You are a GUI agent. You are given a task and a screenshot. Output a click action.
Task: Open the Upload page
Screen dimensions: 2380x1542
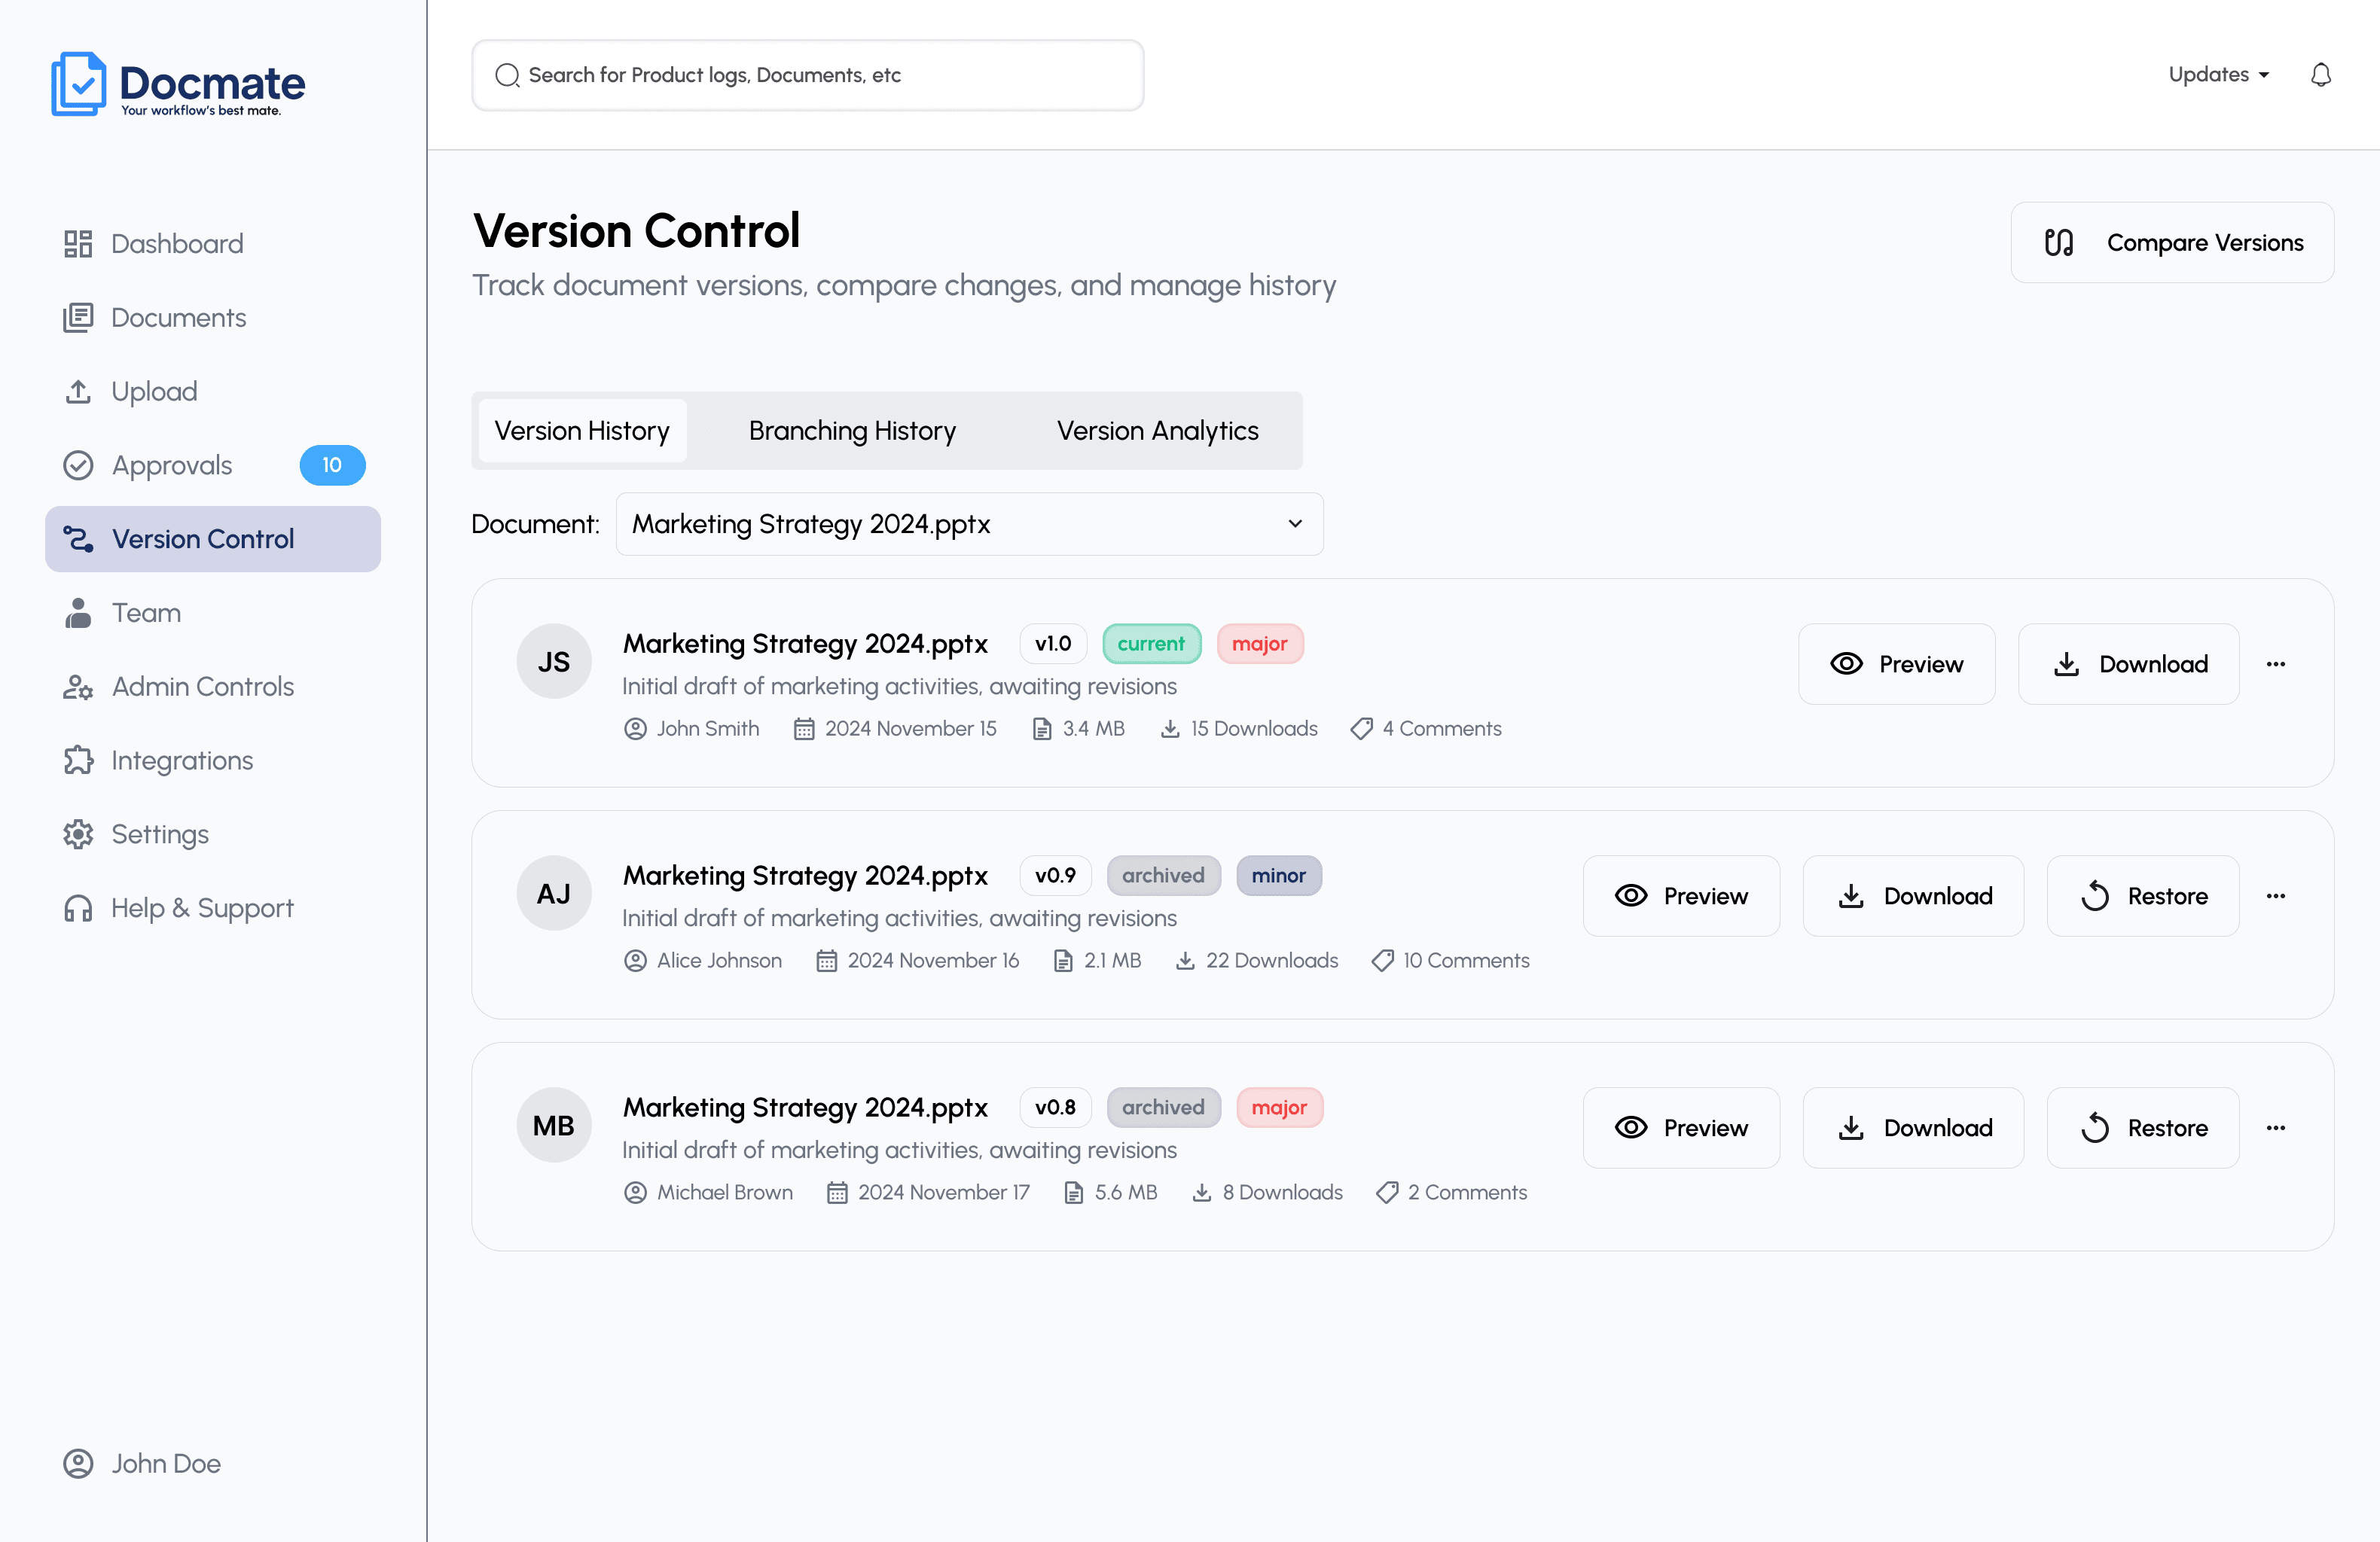(213, 391)
